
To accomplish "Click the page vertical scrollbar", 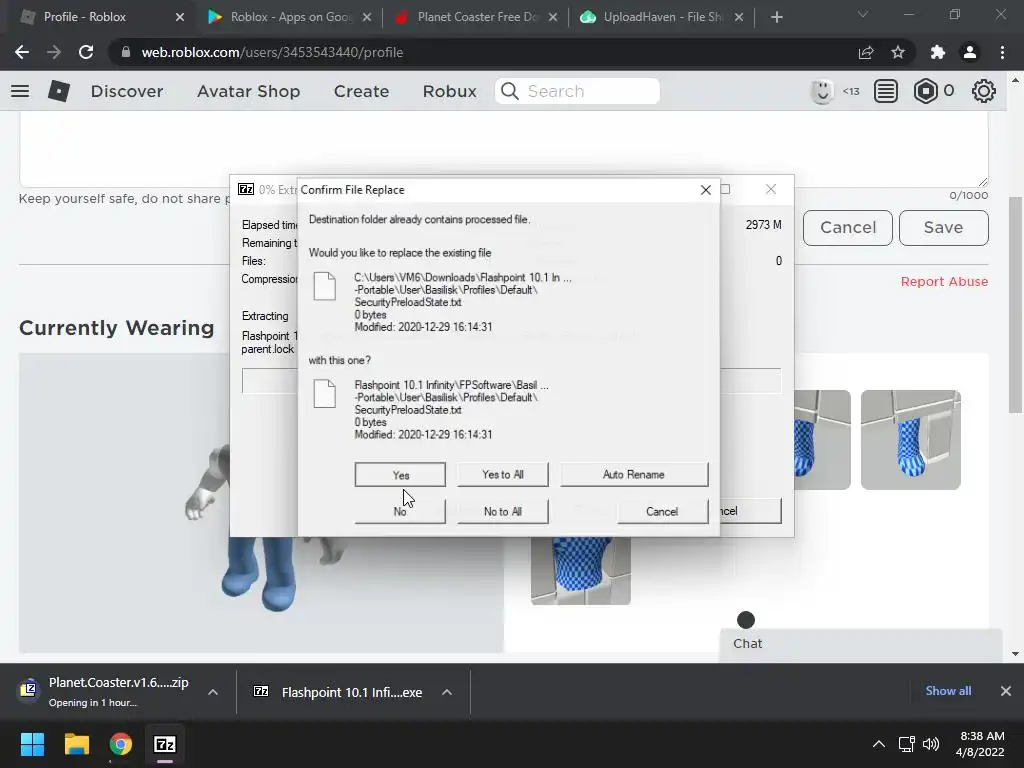I will pos(1015,304).
